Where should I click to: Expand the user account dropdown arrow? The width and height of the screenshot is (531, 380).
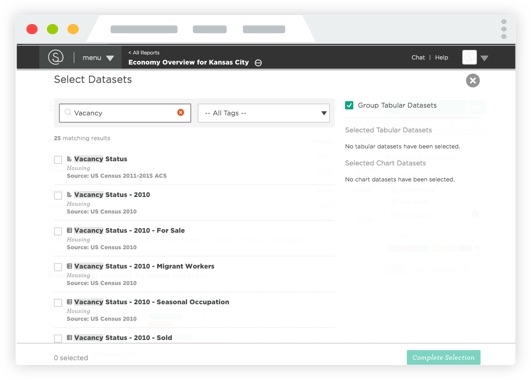(x=485, y=58)
